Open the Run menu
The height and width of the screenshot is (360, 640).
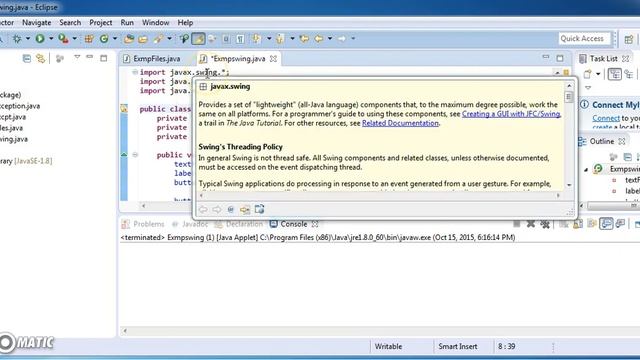click(x=127, y=23)
